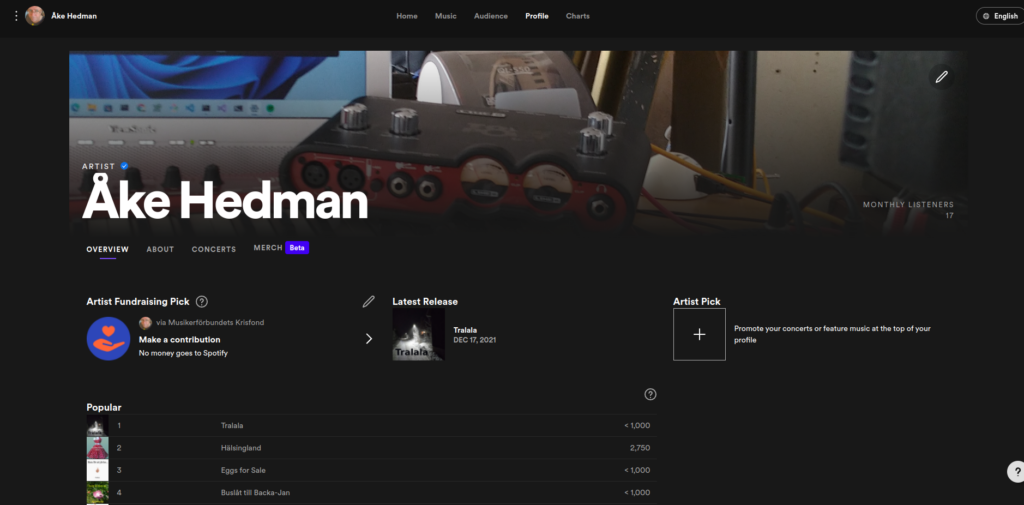Click large Åke Hedman artist heading
Screen dimensions: 1024x505
[225, 199]
